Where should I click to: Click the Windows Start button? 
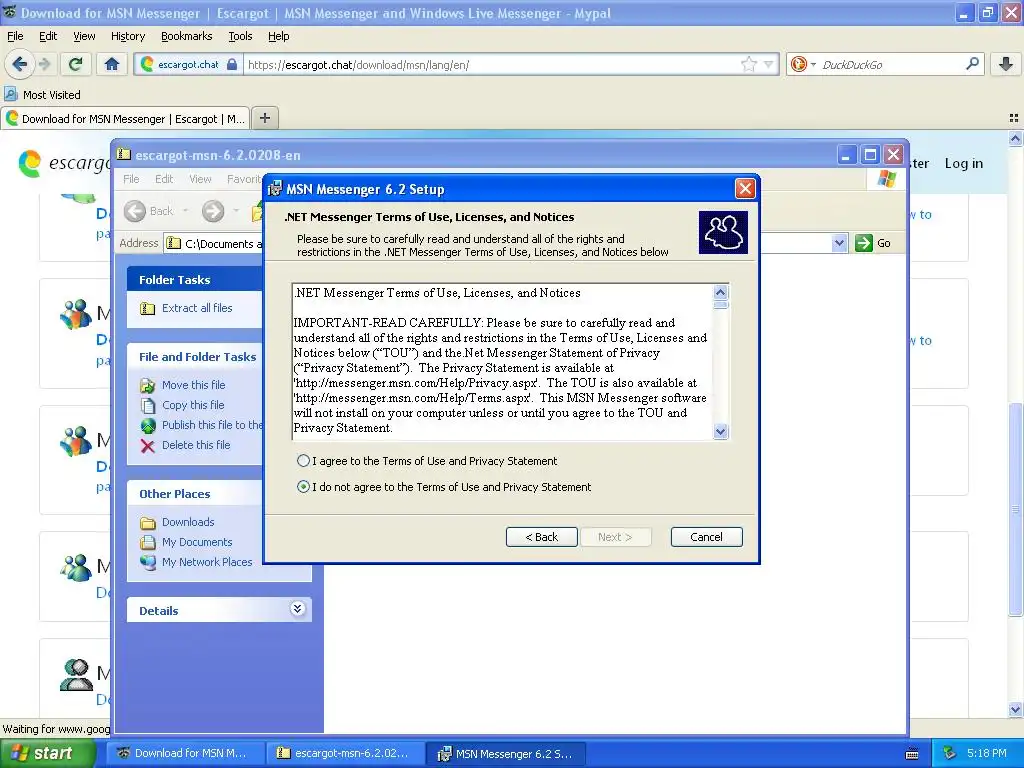click(x=48, y=754)
